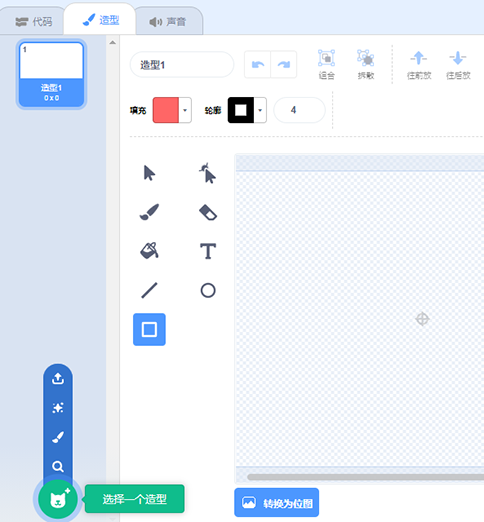Click the red fill color swatch
The width and height of the screenshot is (484, 522).
[166, 110]
